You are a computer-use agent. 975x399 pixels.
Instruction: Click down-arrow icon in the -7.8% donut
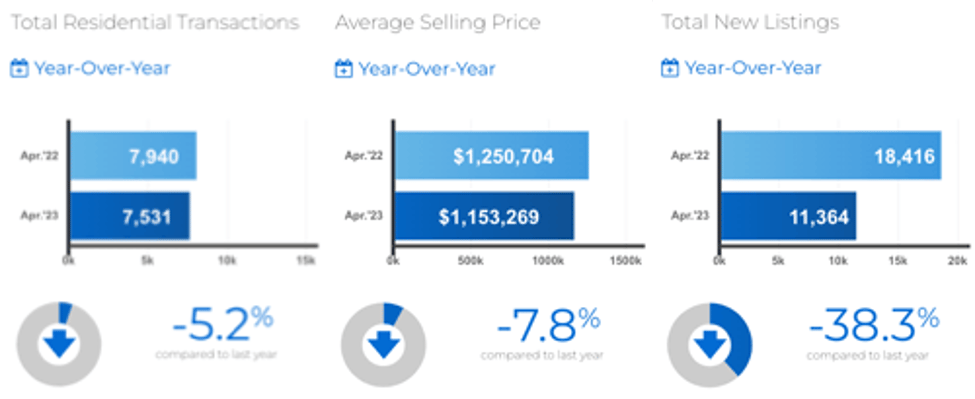pos(384,344)
